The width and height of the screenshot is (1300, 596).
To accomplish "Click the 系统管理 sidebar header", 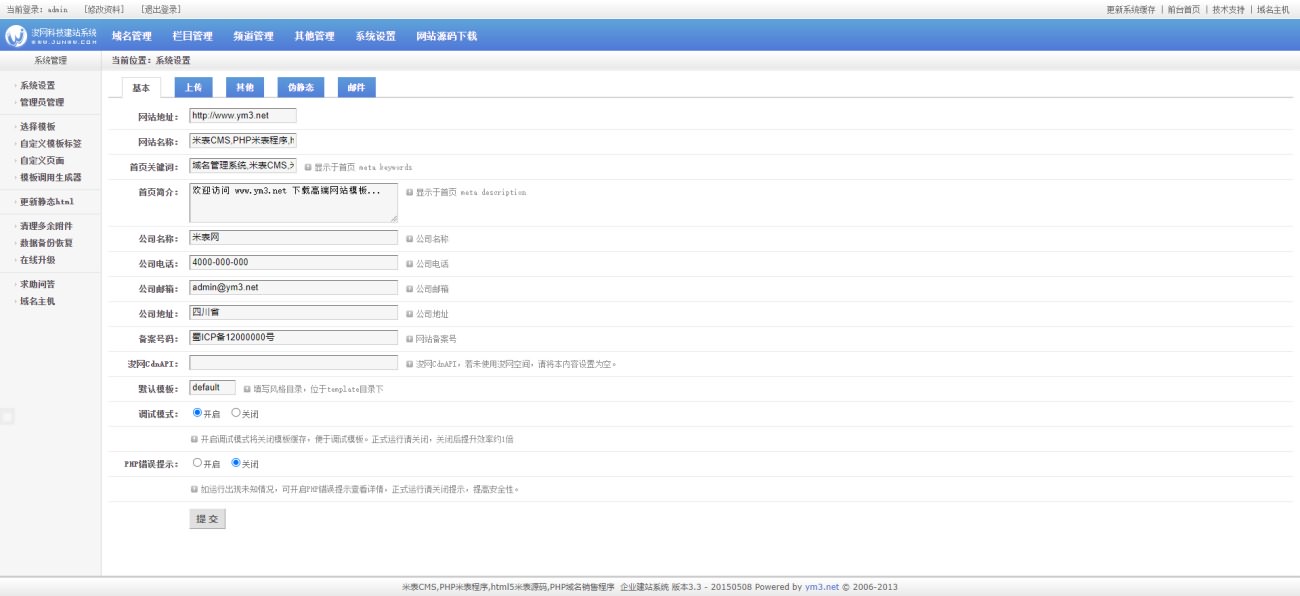I will pyautogui.click(x=50, y=61).
